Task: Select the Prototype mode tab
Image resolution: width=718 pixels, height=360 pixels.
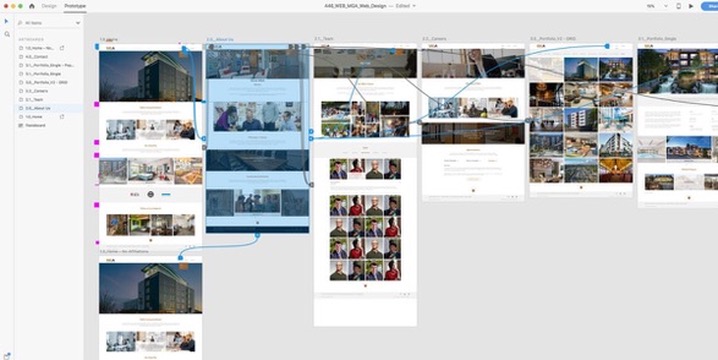Action: coord(75,6)
